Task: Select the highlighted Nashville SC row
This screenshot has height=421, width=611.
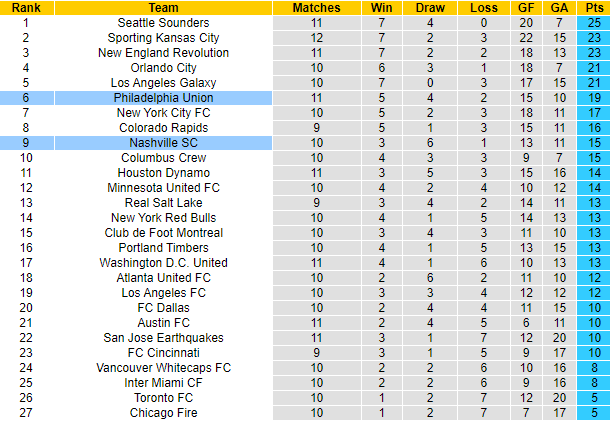Action: tap(163, 143)
